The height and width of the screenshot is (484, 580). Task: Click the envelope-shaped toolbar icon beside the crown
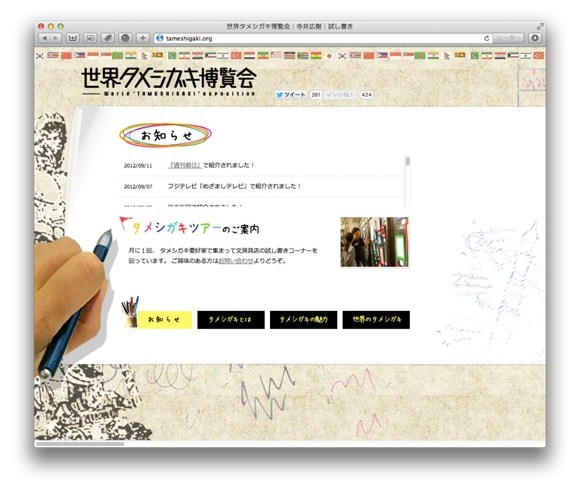tap(90, 38)
